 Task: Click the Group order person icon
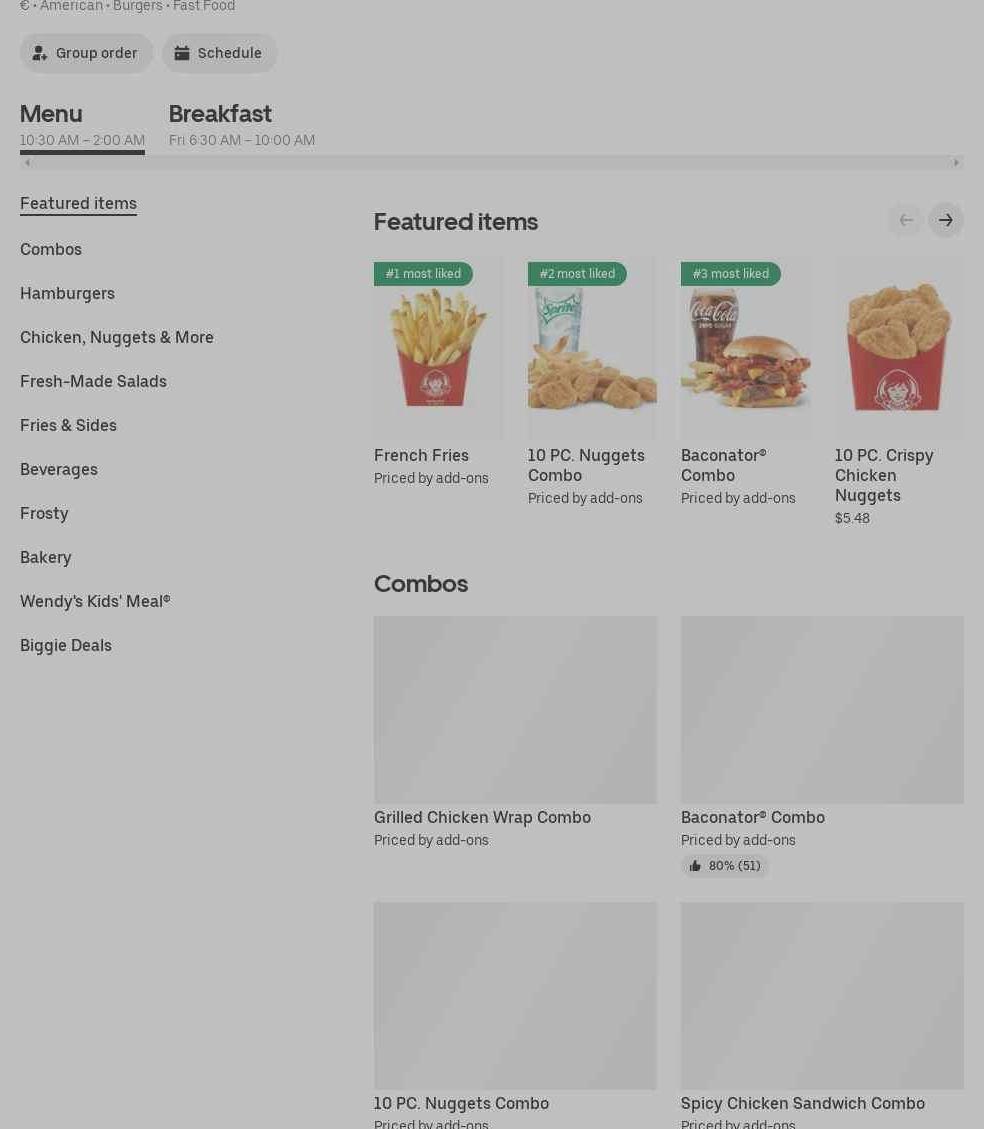coord(40,53)
